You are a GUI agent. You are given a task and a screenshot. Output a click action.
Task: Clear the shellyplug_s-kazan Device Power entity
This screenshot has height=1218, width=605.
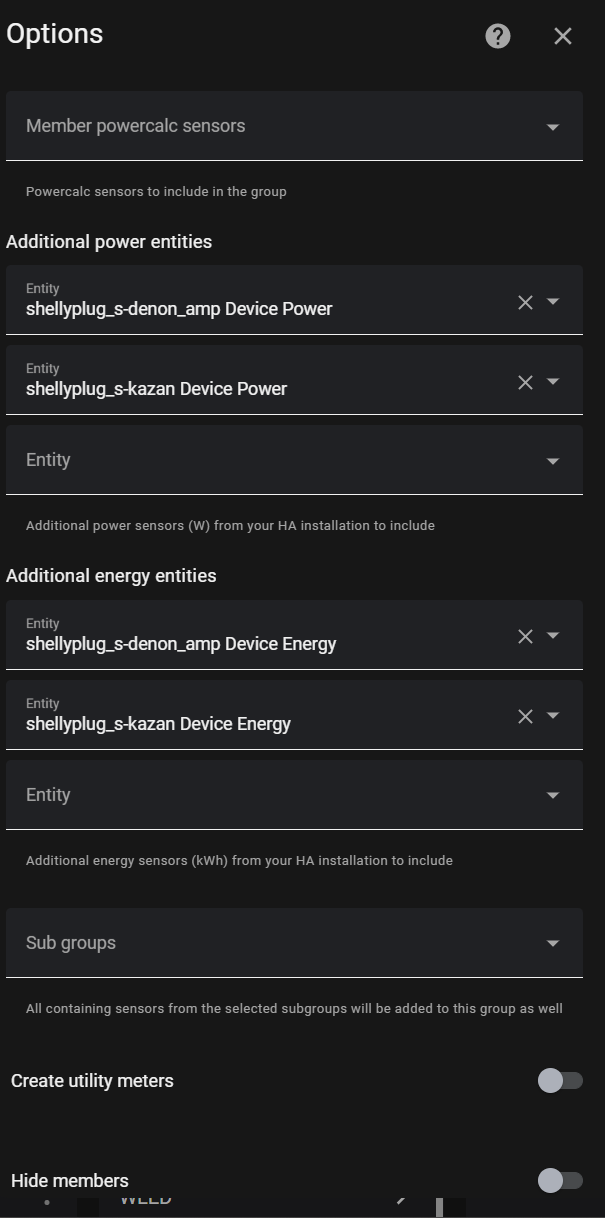(525, 381)
